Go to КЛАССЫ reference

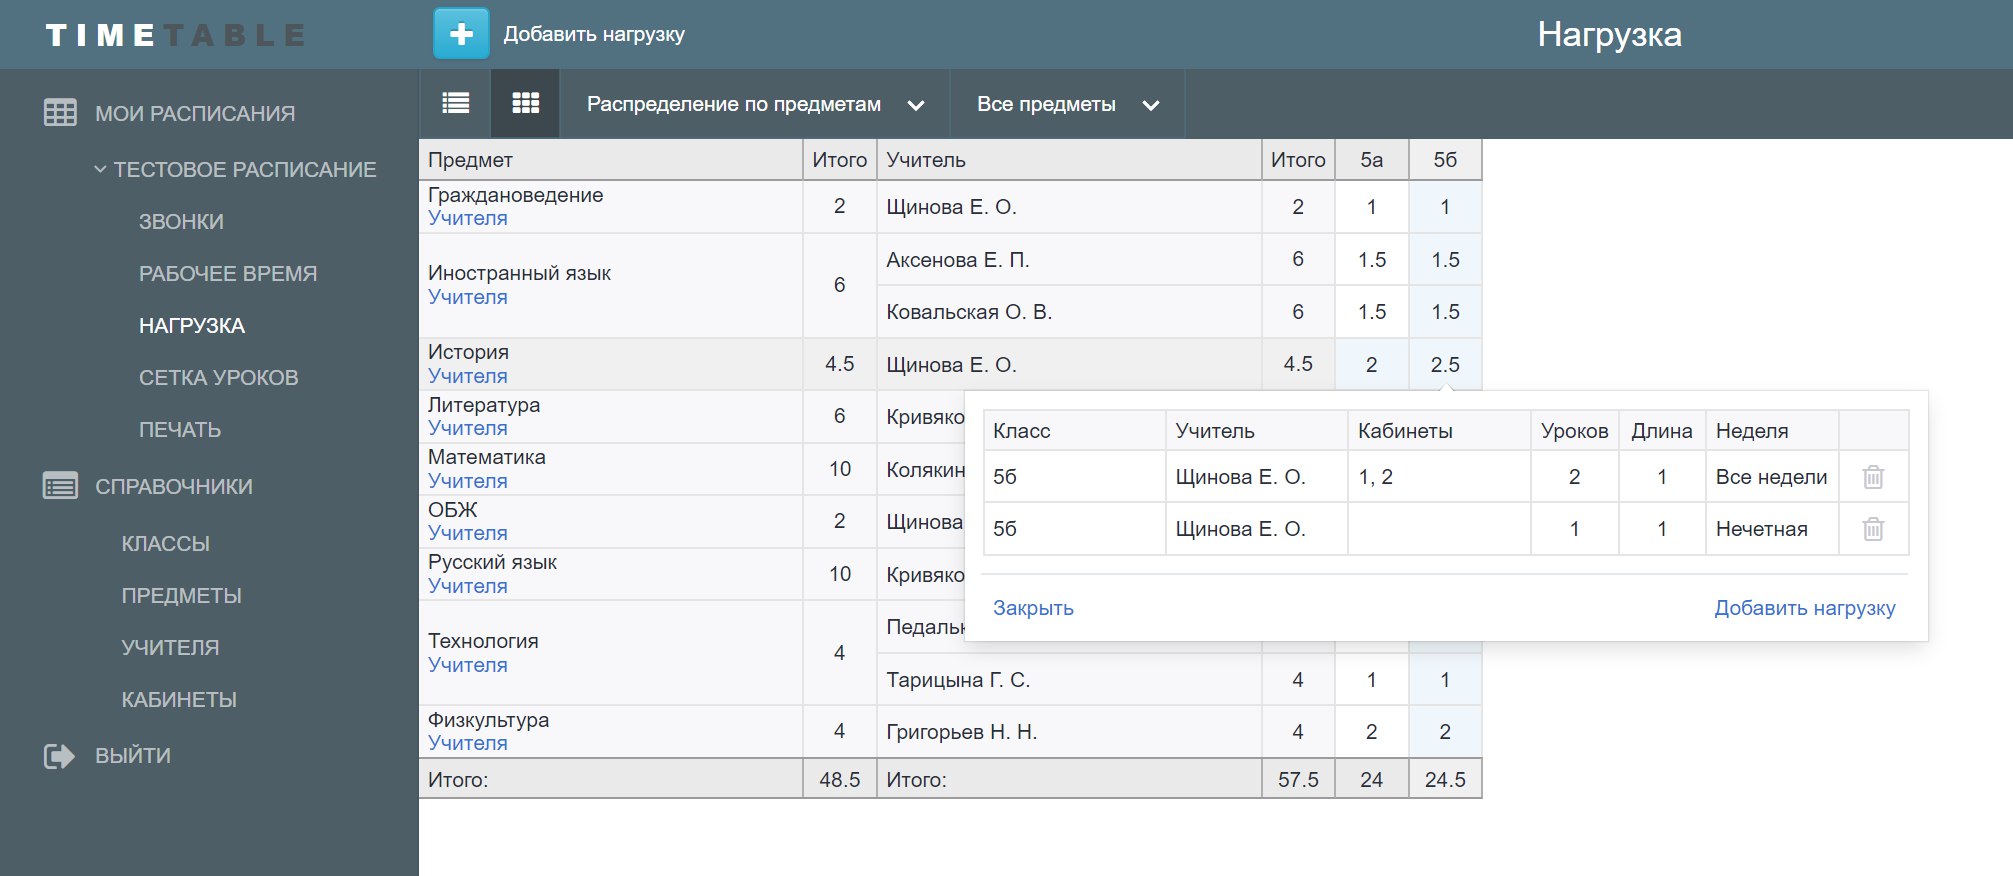[166, 543]
